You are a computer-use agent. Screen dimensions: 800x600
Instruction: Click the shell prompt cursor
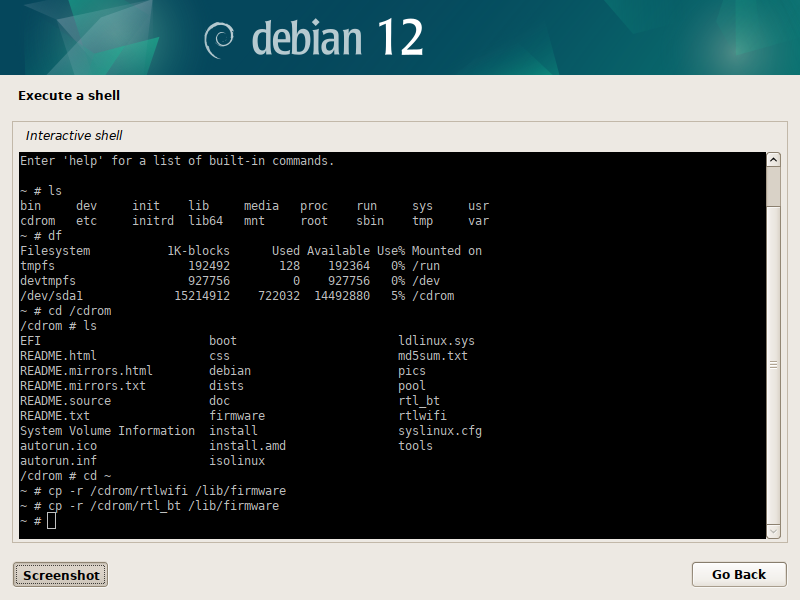(x=52, y=521)
